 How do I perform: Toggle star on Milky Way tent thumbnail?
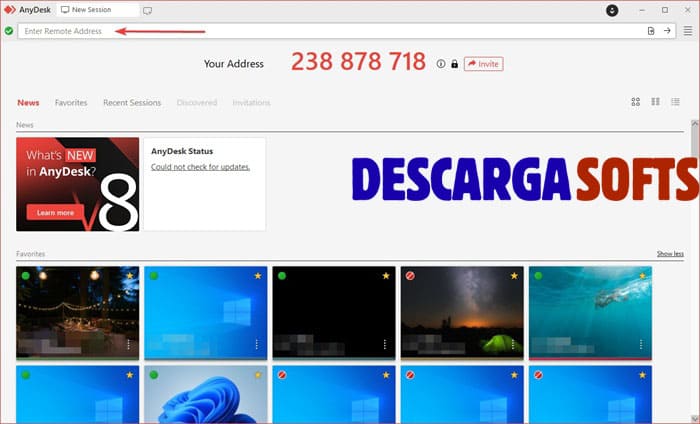click(x=514, y=276)
